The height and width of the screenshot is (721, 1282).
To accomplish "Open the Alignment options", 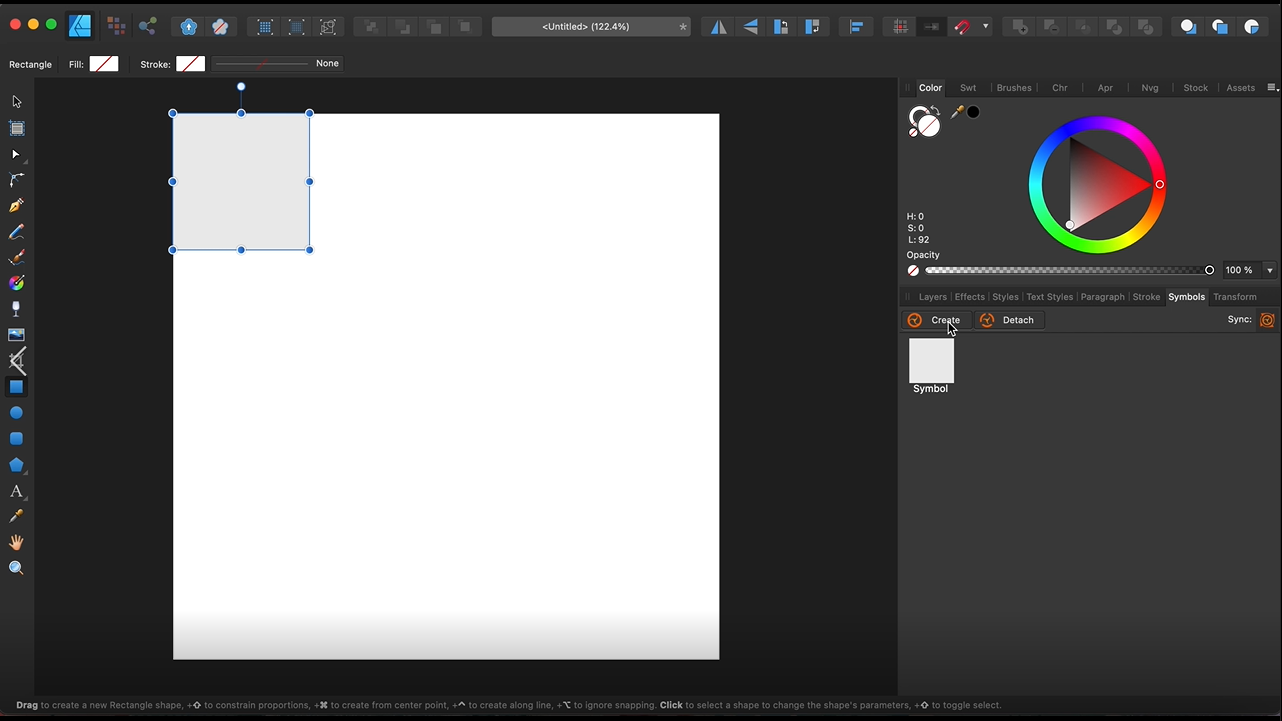I will click(856, 27).
